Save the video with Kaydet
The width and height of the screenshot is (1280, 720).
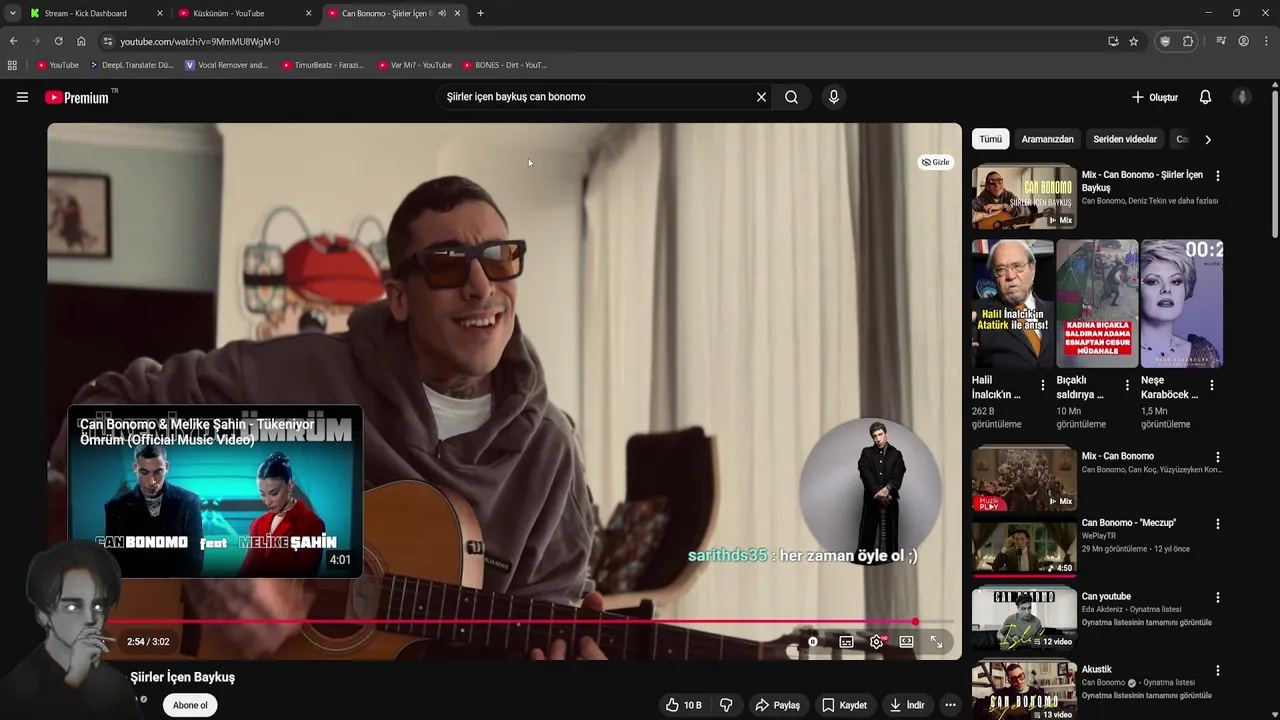(844, 705)
